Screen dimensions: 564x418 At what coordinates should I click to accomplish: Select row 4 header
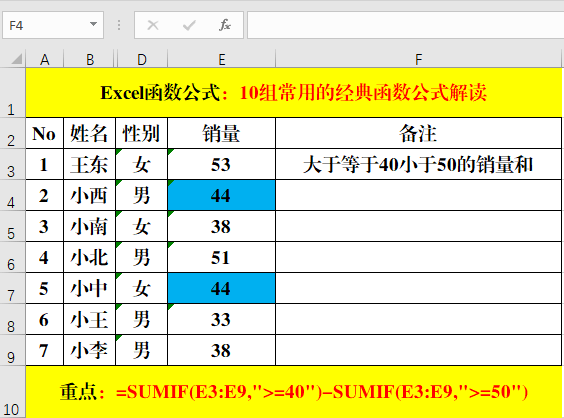pyautogui.click(x=13, y=195)
